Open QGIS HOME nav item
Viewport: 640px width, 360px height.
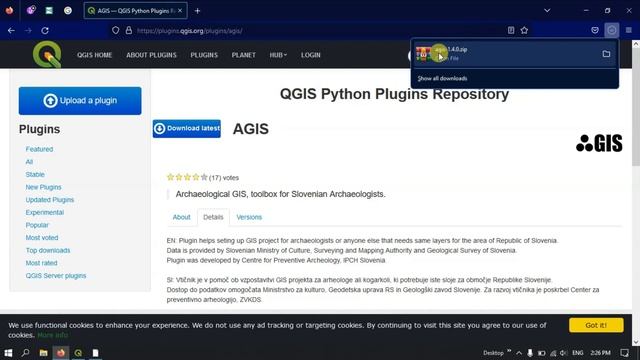click(94, 55)
